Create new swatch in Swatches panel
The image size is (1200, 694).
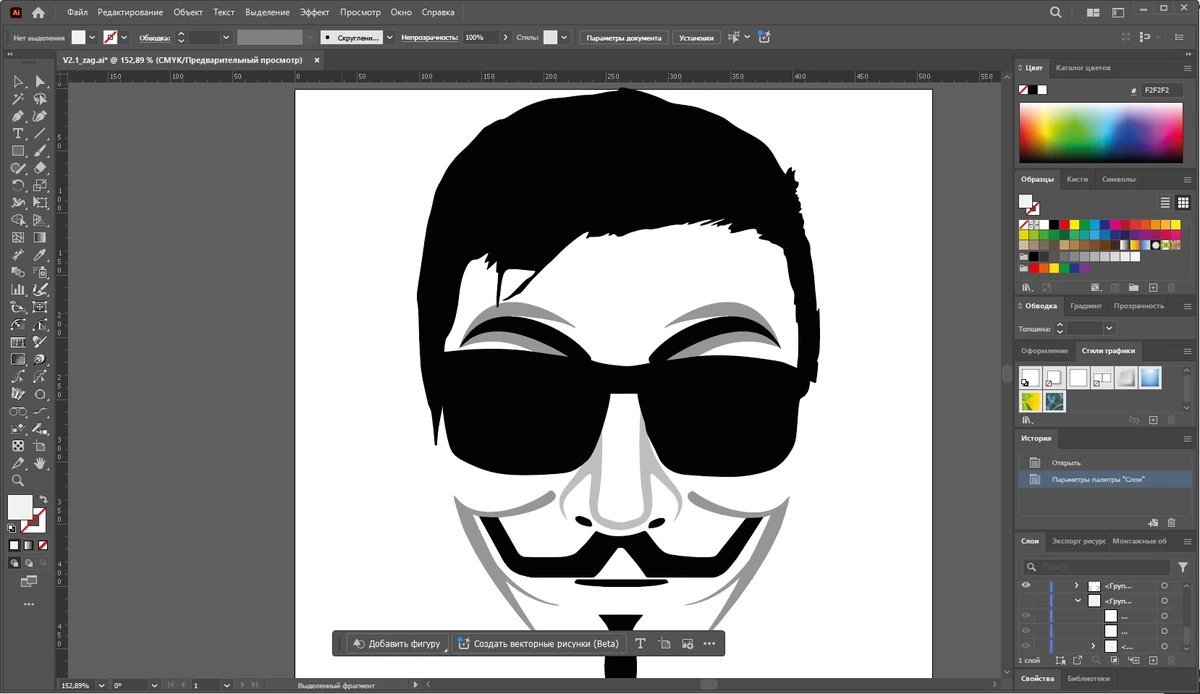click(1153, 287)
